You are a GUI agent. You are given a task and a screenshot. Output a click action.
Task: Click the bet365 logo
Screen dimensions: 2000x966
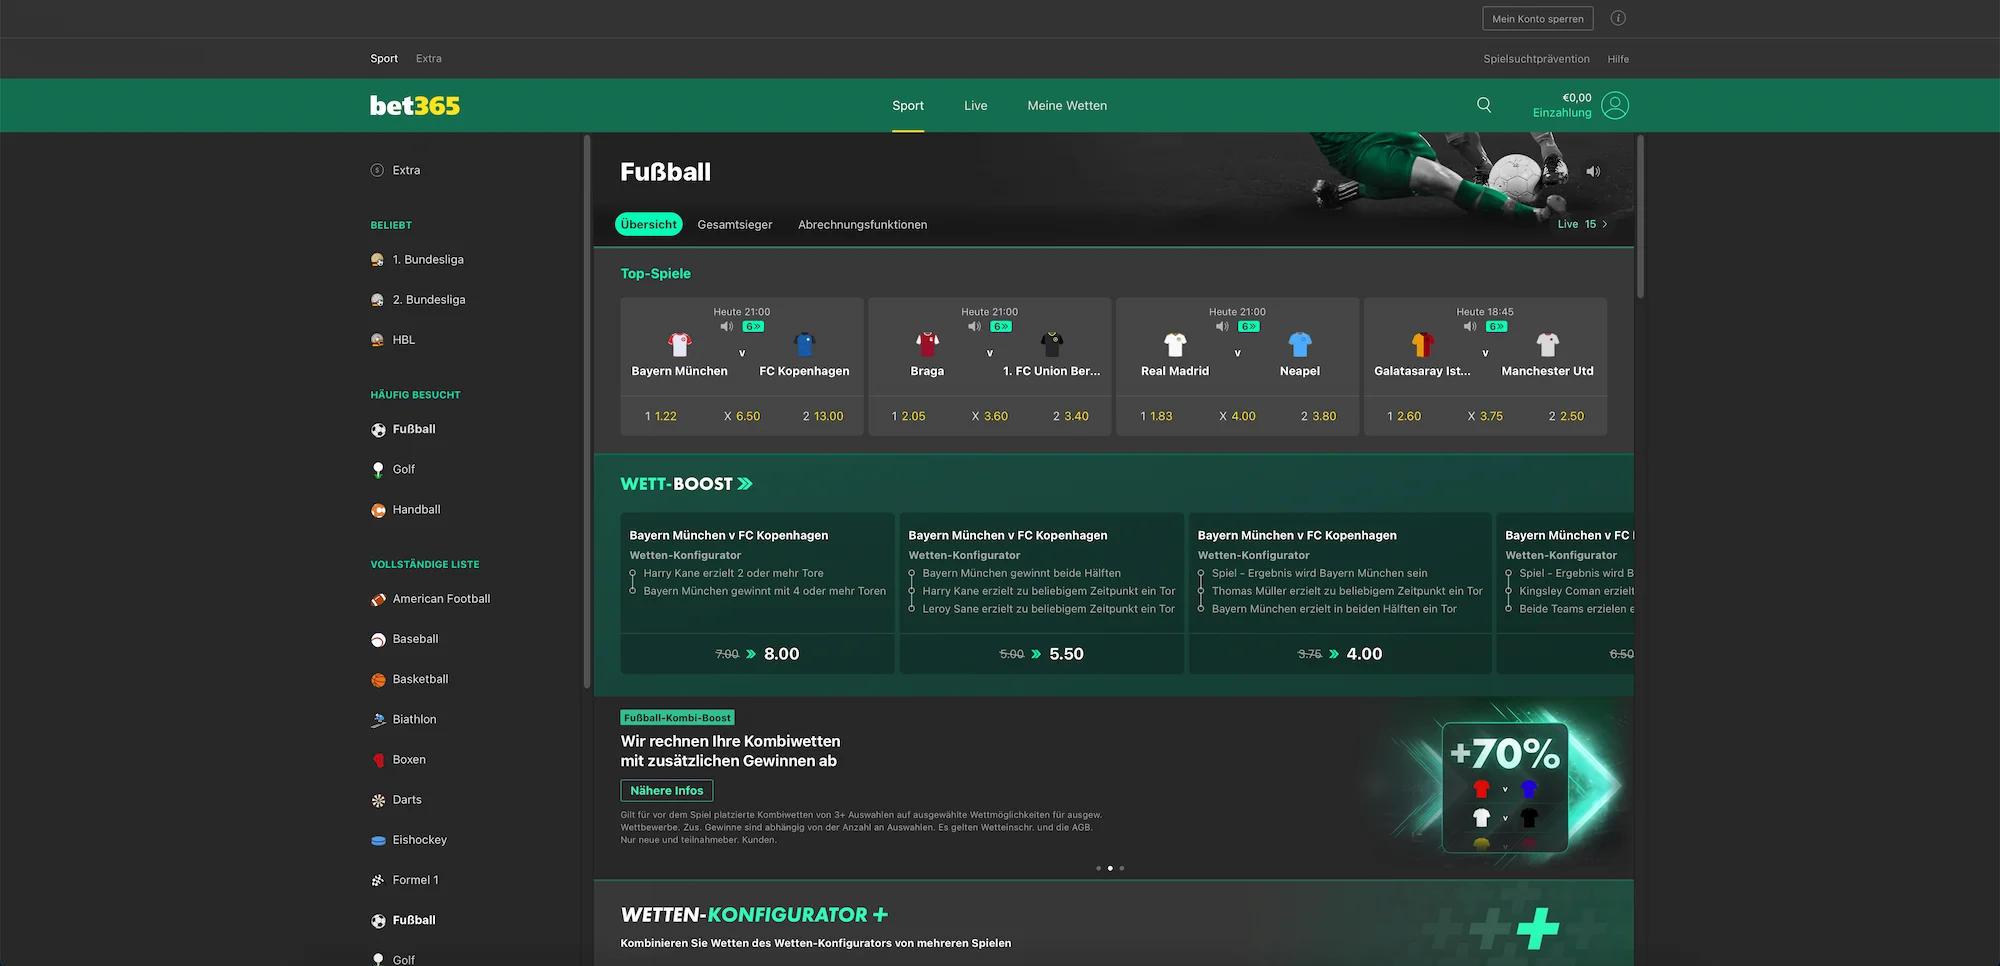click(x=415, y=105)
